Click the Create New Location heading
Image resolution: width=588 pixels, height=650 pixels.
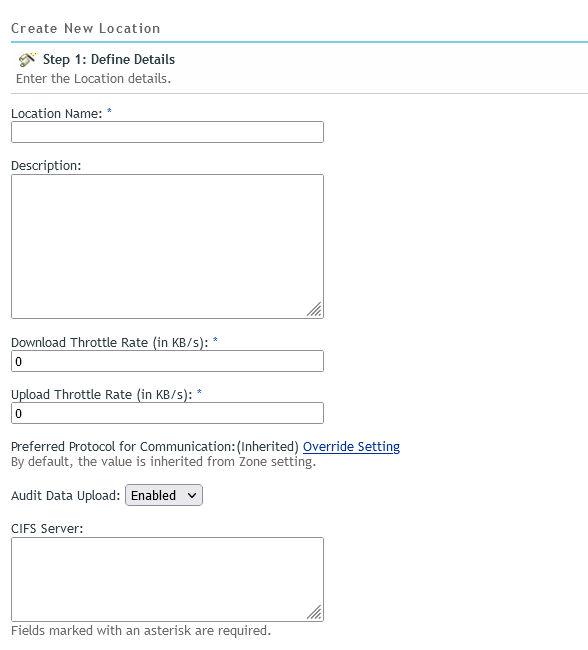85,29
